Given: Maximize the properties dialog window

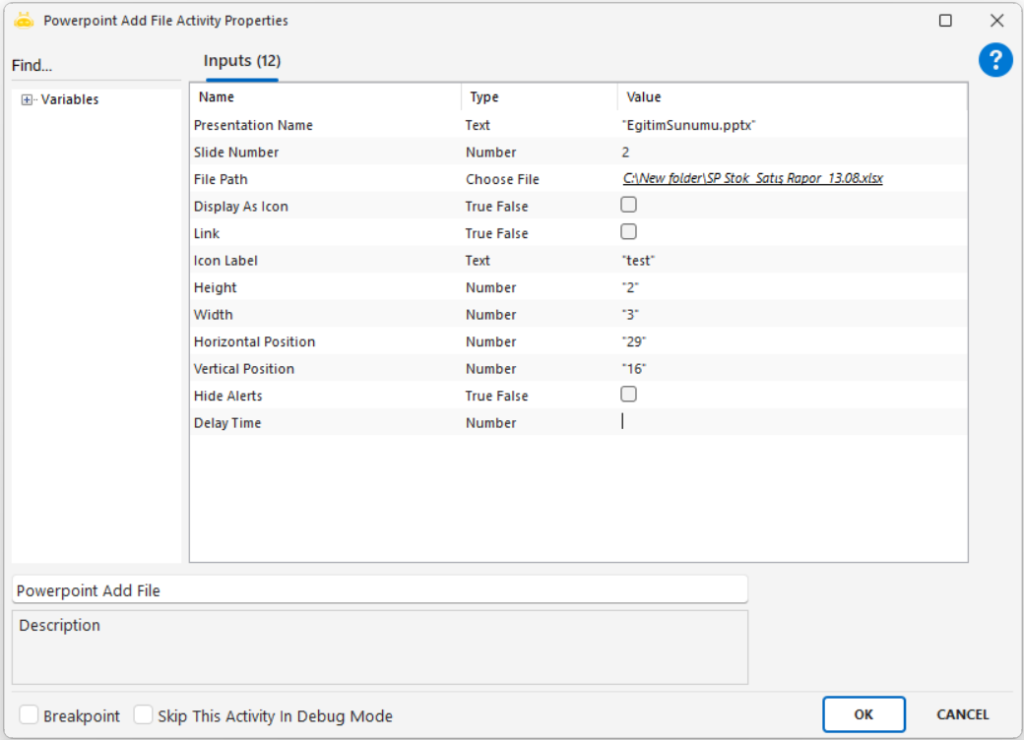Looking at the screenshot, I should pyautogui.click(x=945, y=20).
